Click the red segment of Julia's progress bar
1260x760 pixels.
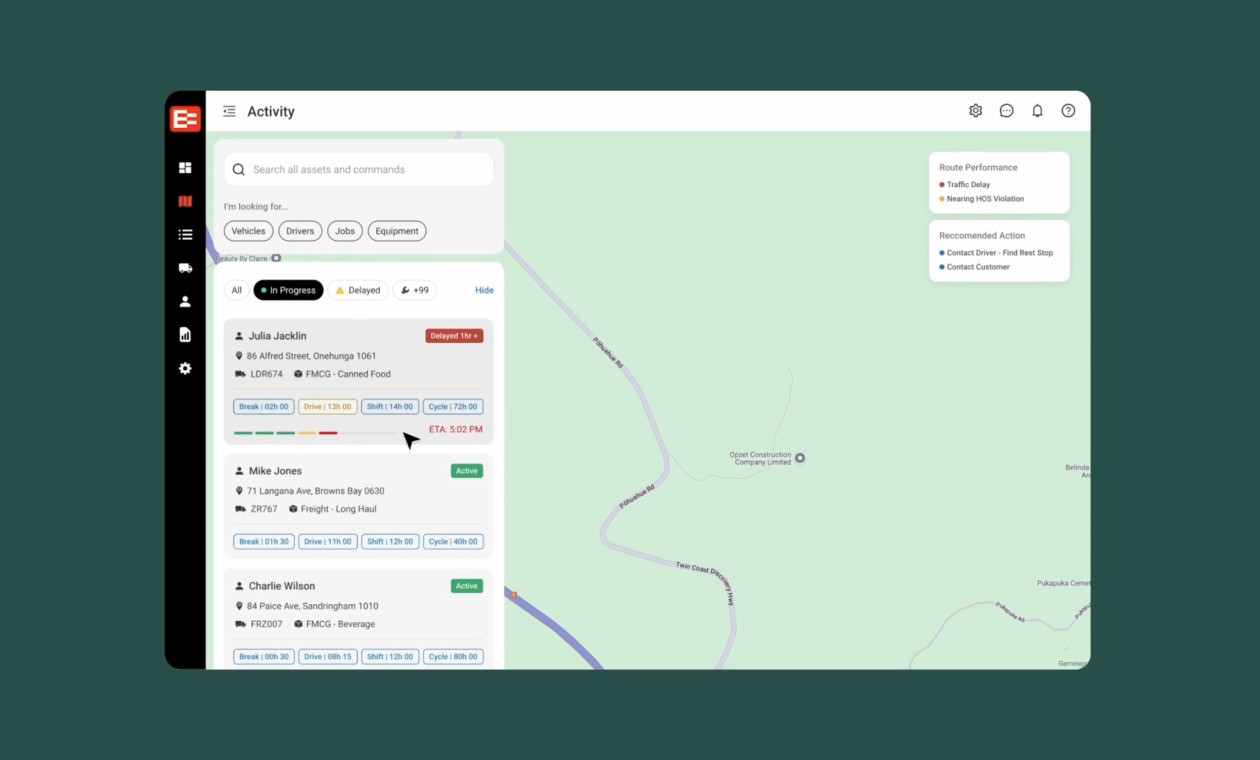pos(328,433)
